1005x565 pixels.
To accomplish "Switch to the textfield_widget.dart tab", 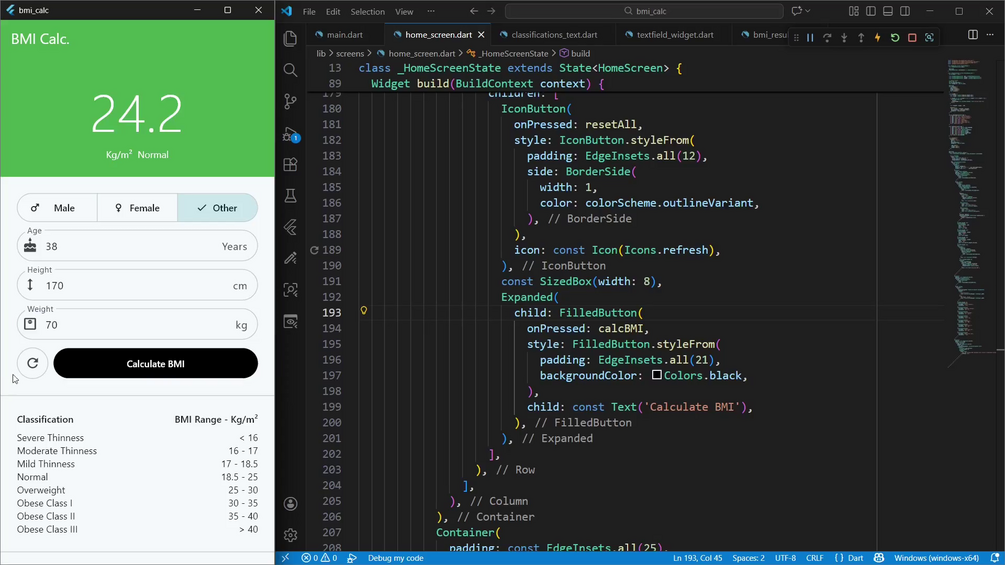I will coord(674,35).
